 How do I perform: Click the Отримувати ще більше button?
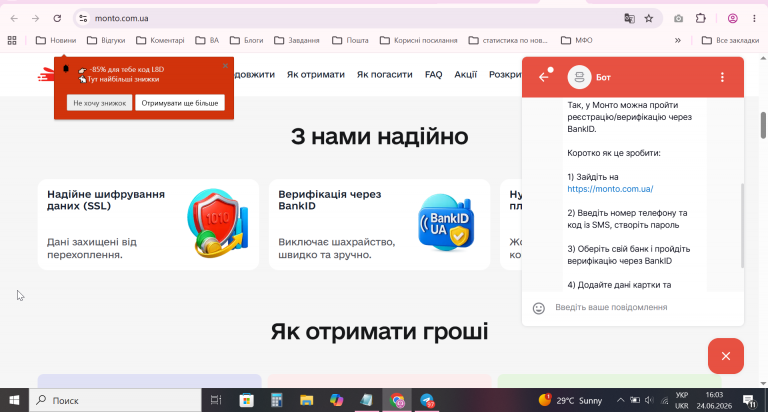click(180, 103)
